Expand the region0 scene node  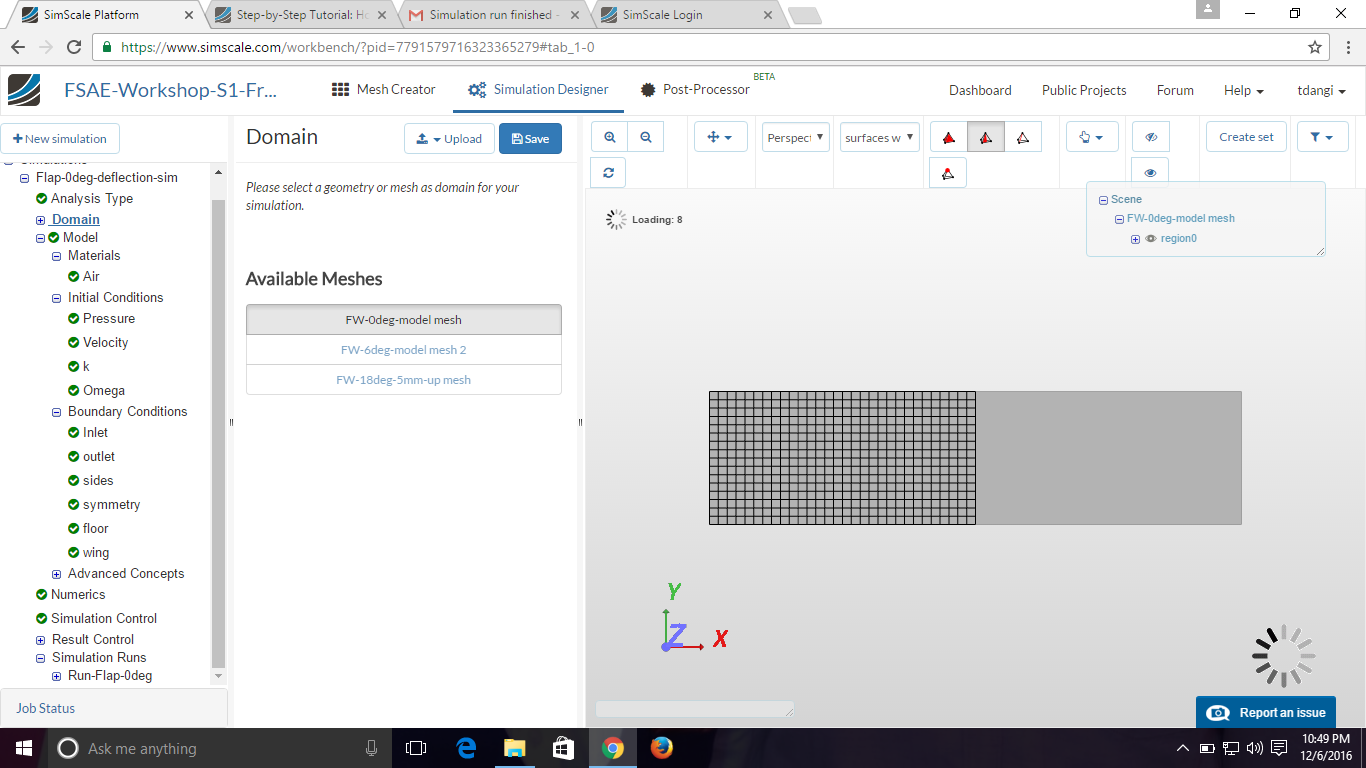tap(1136, 239)
